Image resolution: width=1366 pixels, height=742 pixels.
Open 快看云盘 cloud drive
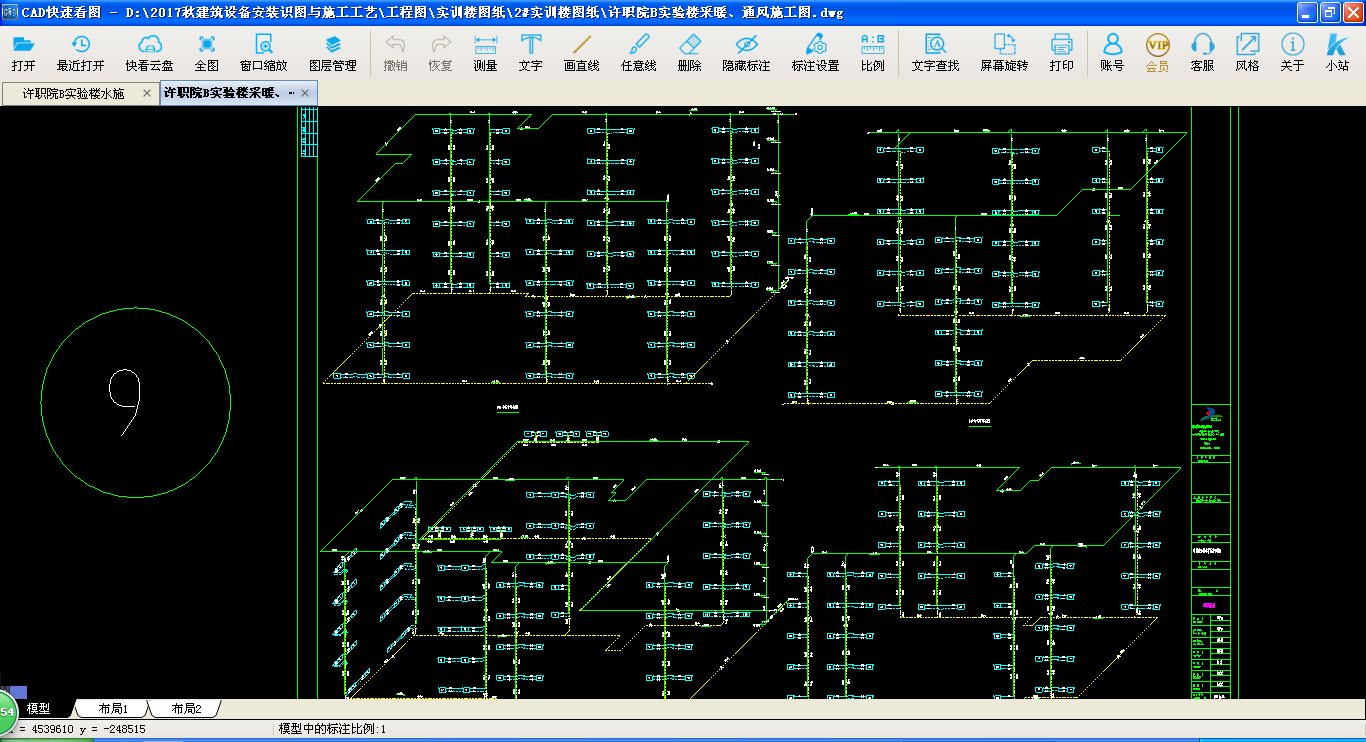[149, 45]
